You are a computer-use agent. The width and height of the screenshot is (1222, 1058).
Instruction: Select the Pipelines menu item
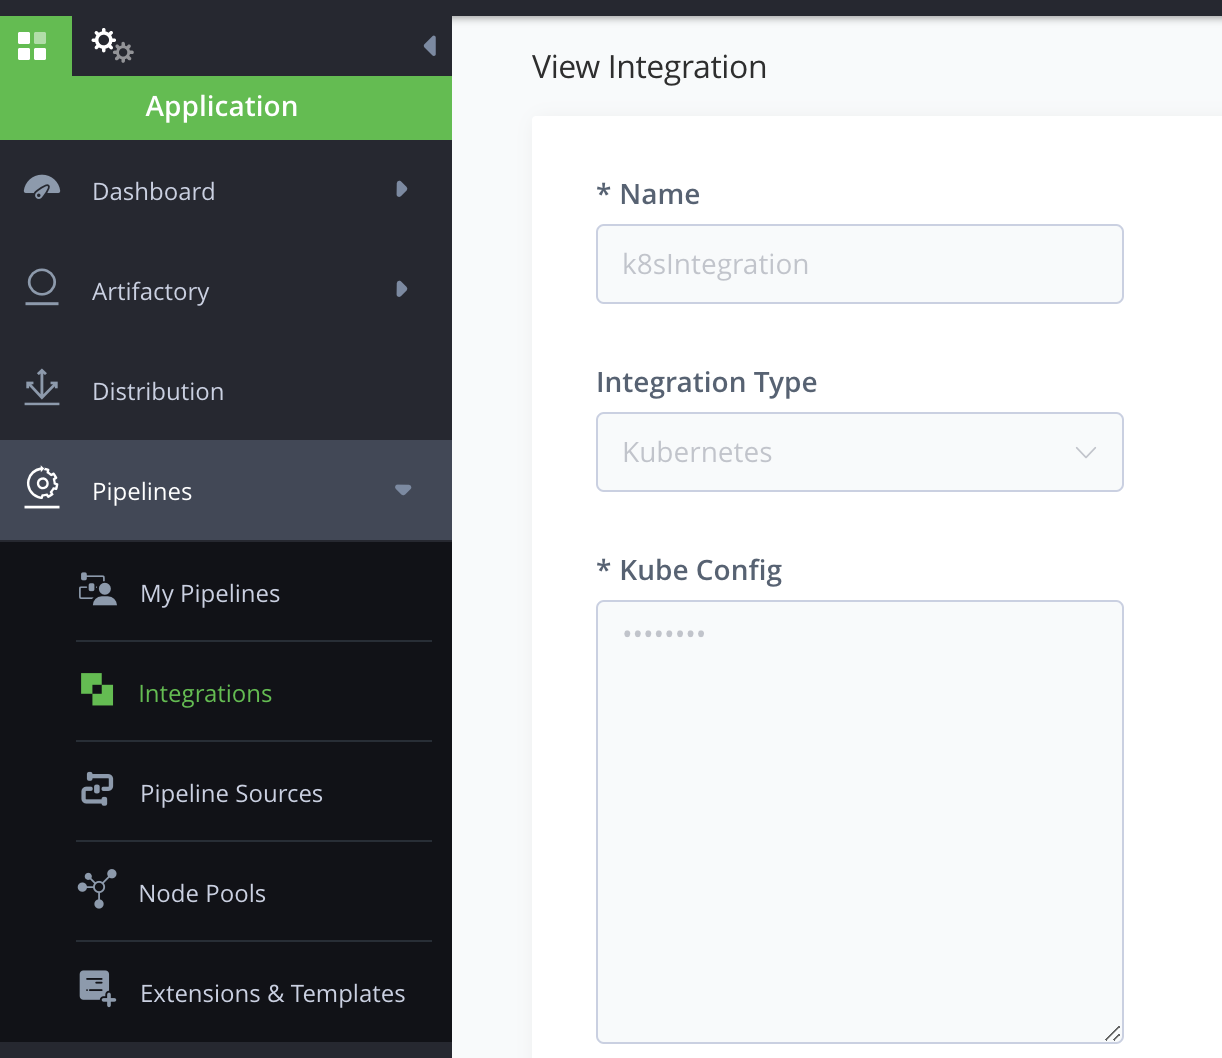coord(226,490)
